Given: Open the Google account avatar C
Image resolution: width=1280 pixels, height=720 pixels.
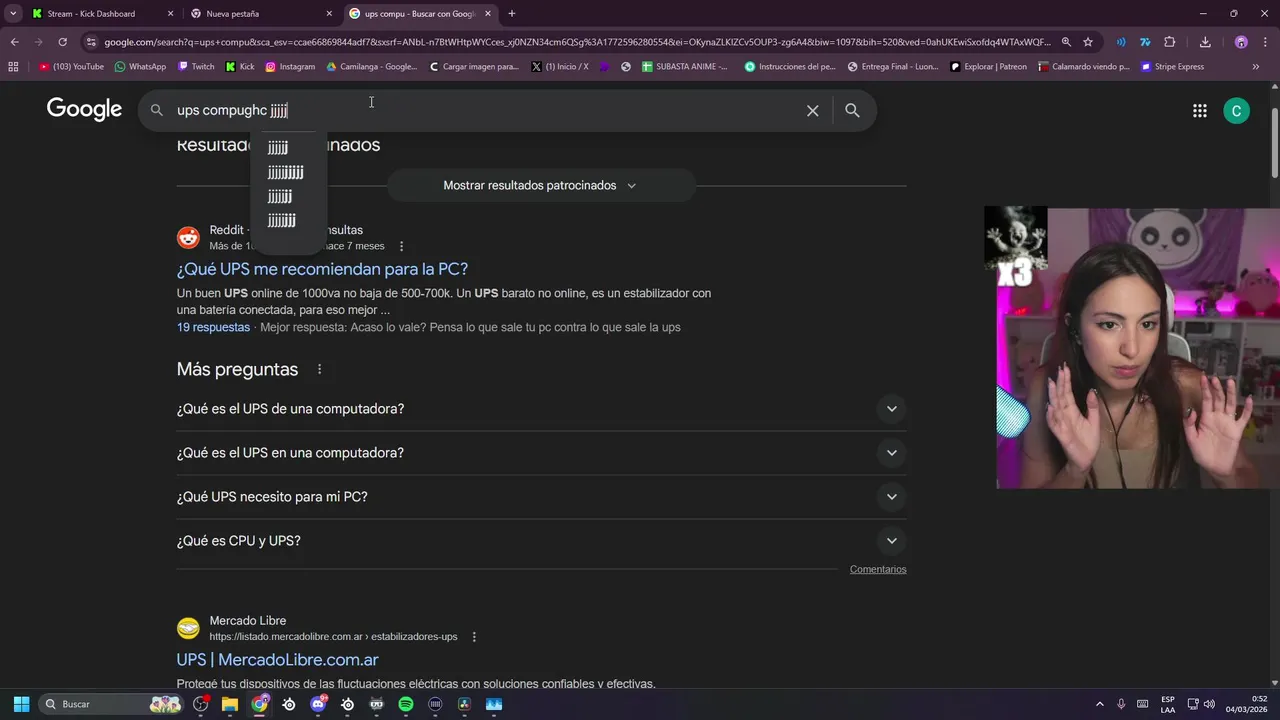Looking at the screenshot, I should (1237, 111).
